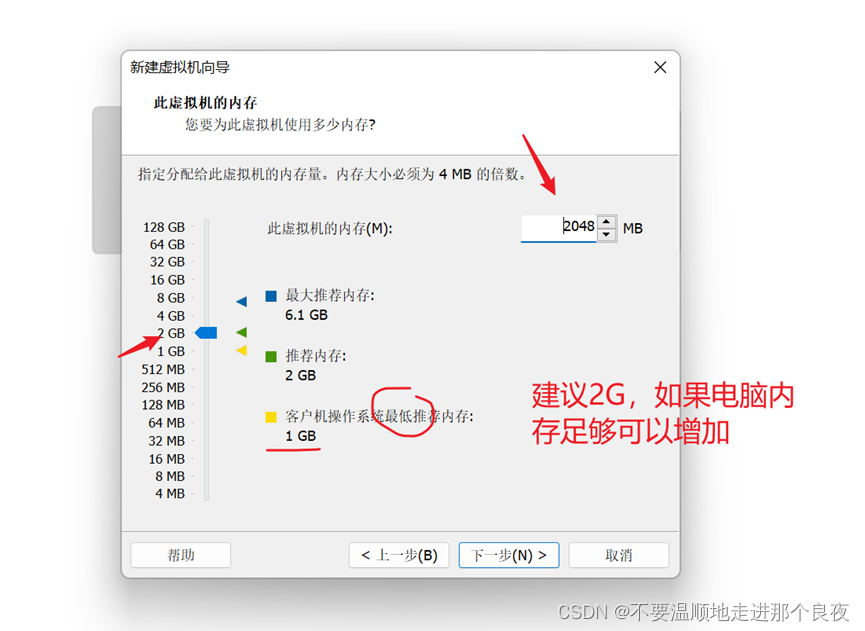
Task: Select 1 GB on the memory scale
Action: (170, 351)
